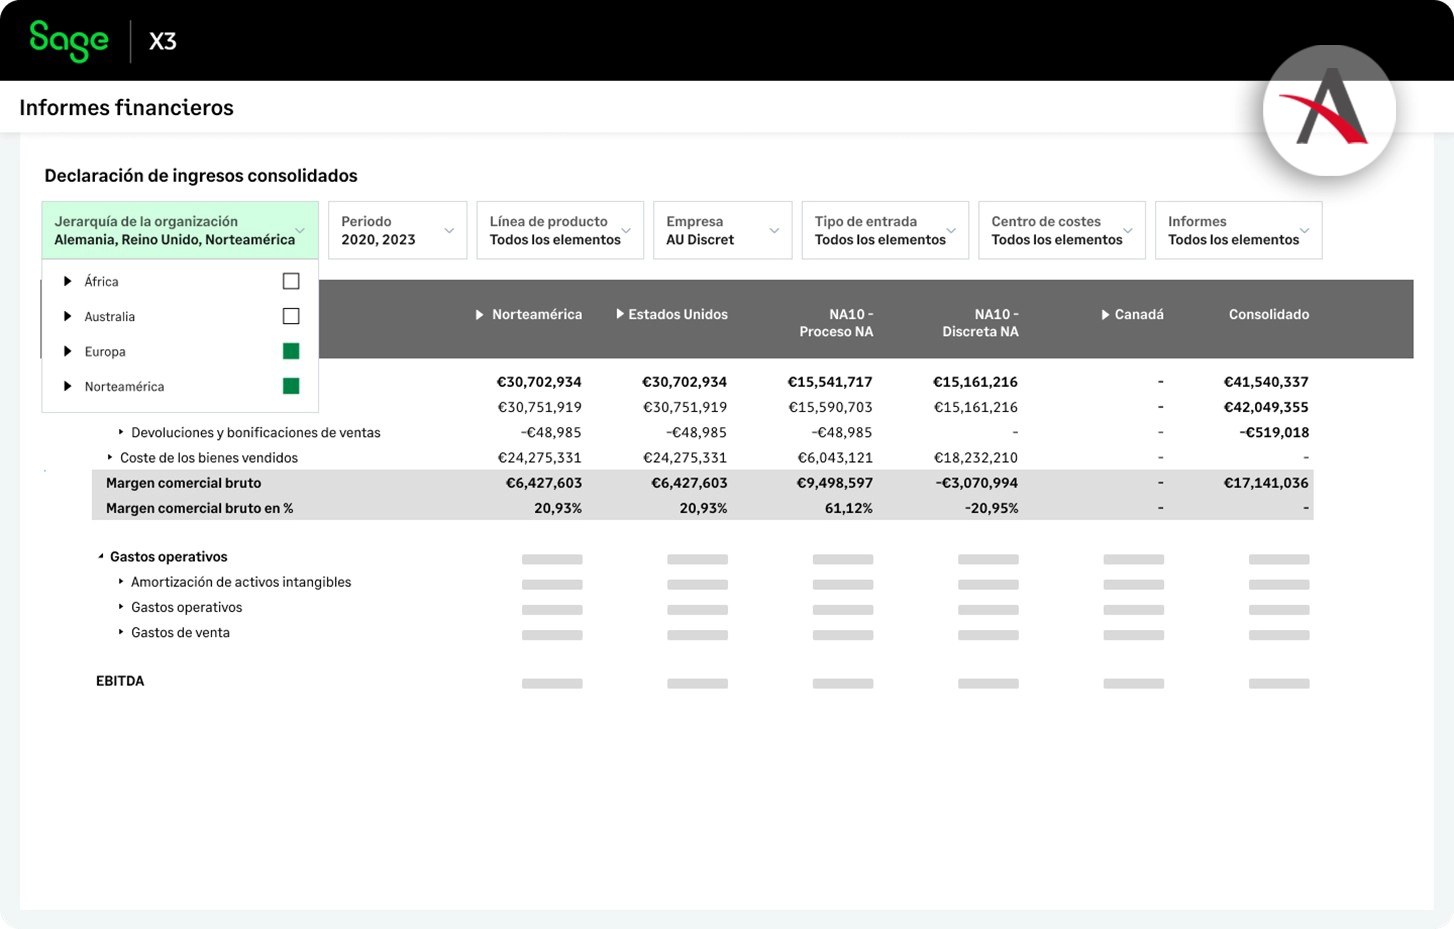Deselect the green Norteamérica checkbox
1454x929 pixels.
tap(291, 386)
